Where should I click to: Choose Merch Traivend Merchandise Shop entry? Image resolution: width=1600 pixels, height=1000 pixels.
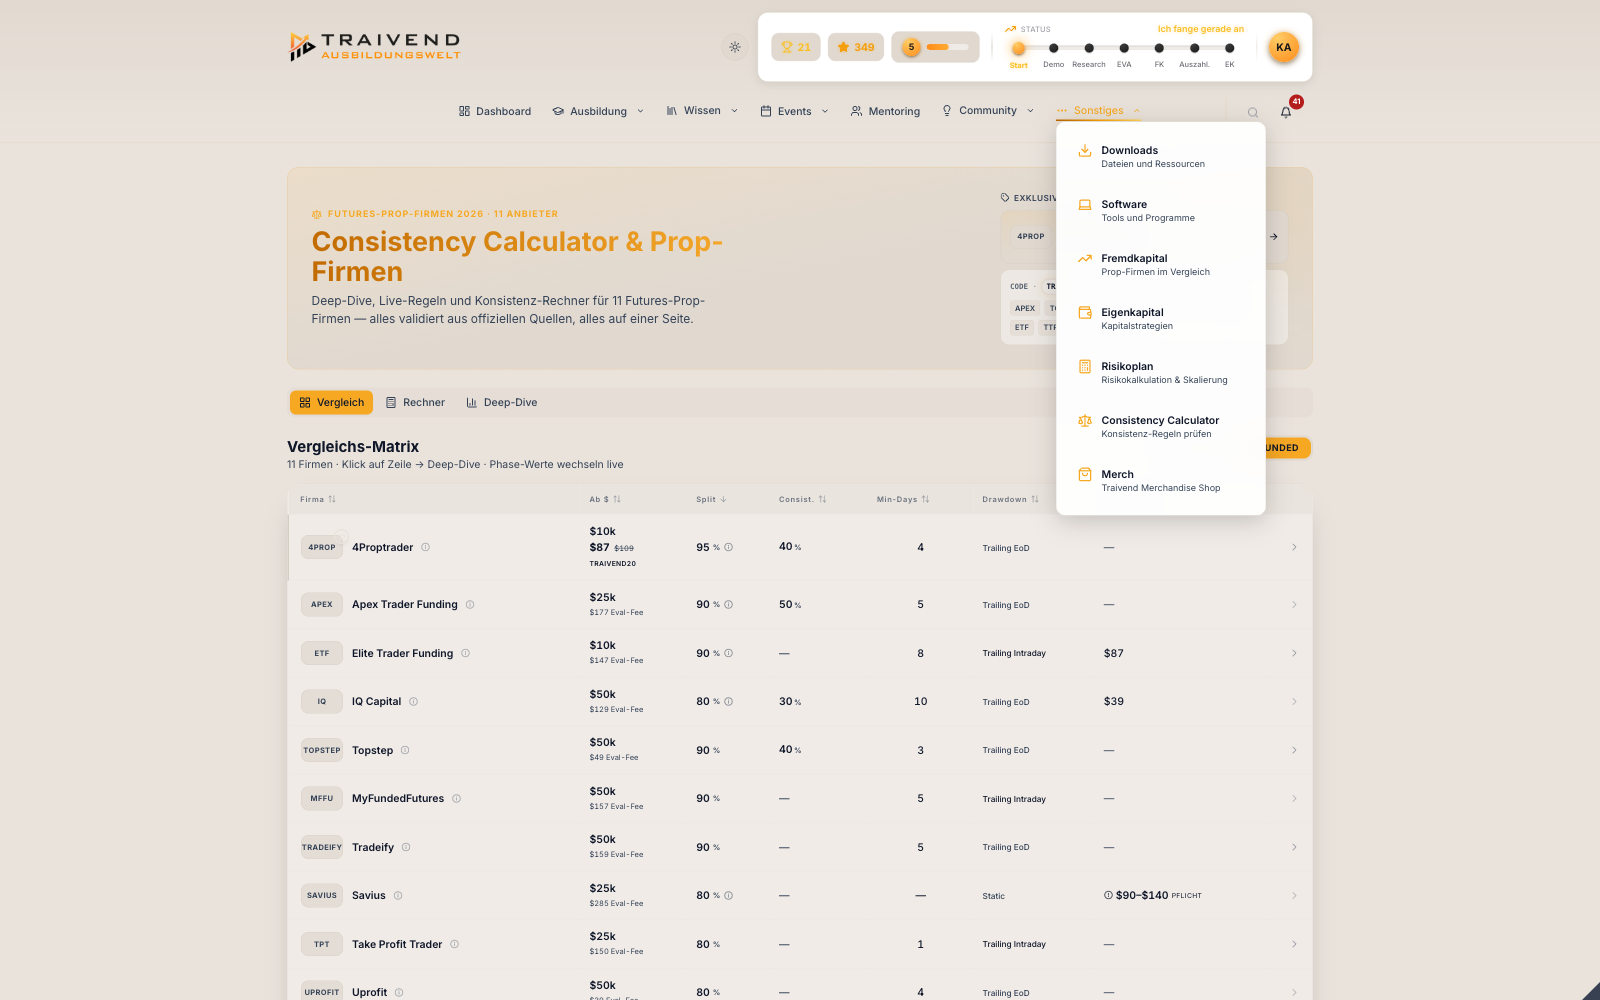pyautogui.click(x=1160, y=481)
